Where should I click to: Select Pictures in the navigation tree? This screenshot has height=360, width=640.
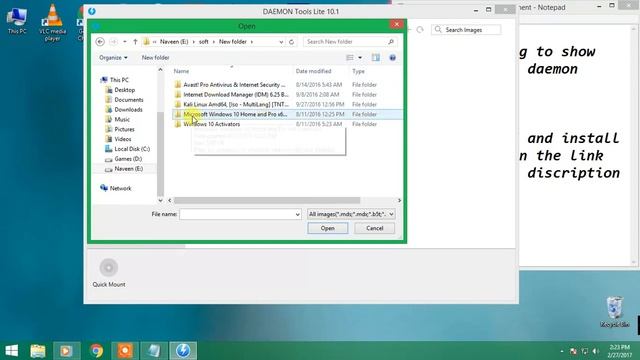124,129
